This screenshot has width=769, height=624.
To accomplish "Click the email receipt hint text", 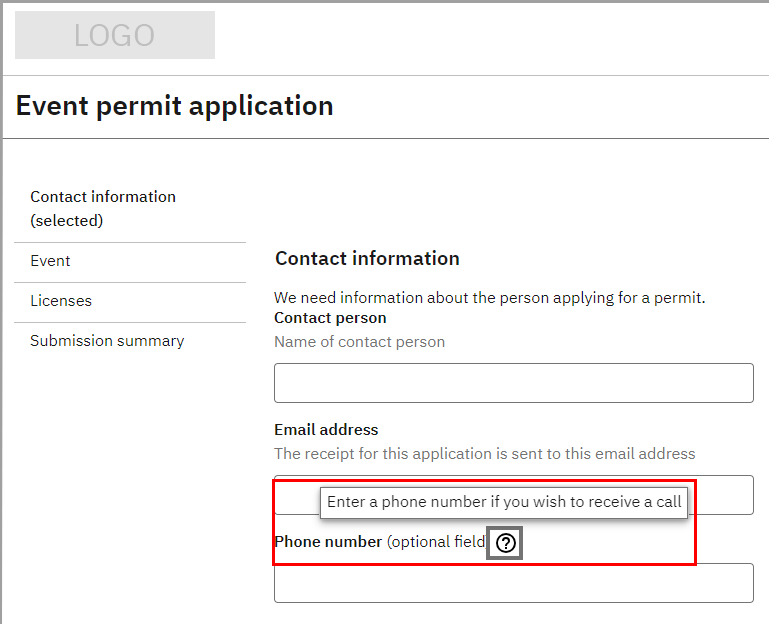I will pyautogui.click(x=484, y=454).
